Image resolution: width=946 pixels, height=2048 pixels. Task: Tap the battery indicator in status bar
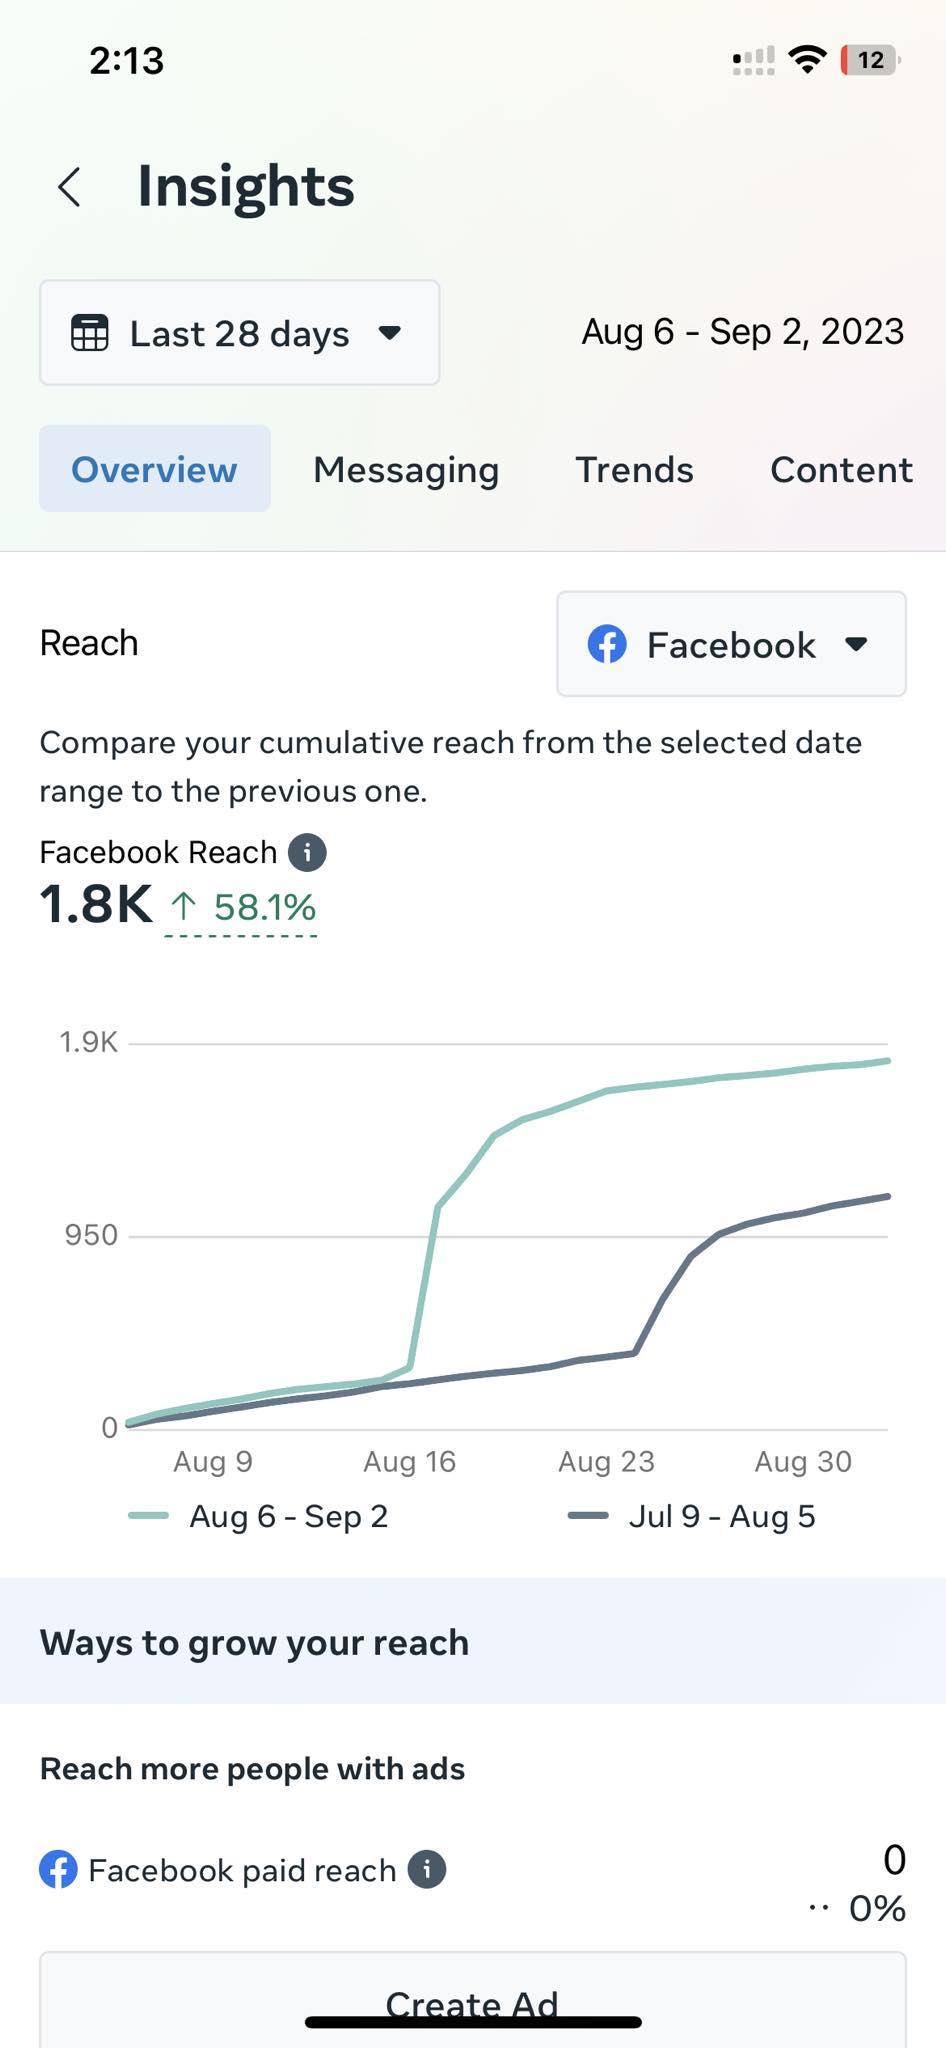coord(870,60)
